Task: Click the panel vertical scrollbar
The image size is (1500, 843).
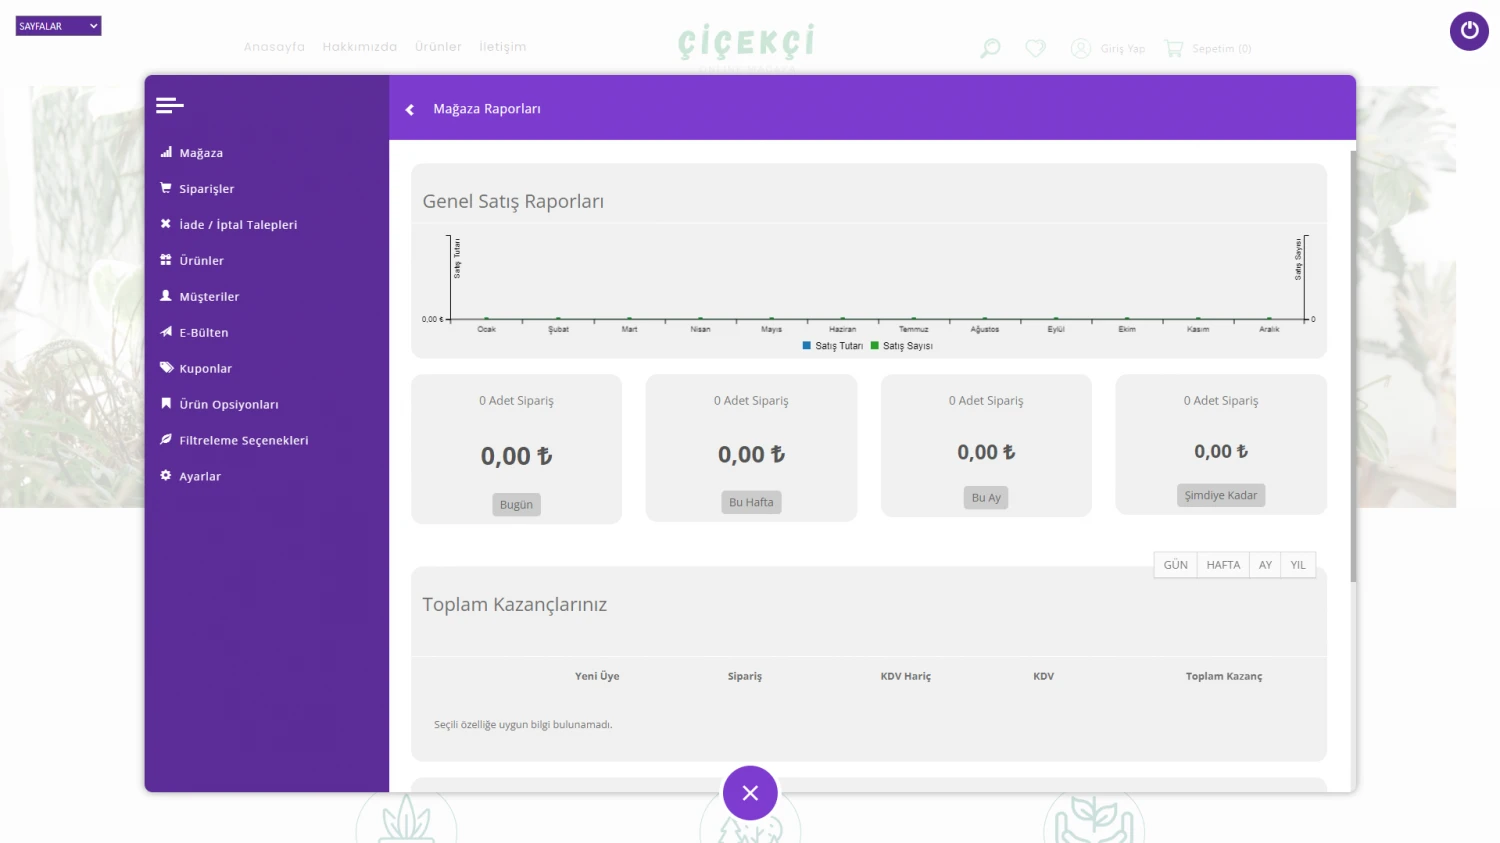Action: click(x=1353, y=366)
